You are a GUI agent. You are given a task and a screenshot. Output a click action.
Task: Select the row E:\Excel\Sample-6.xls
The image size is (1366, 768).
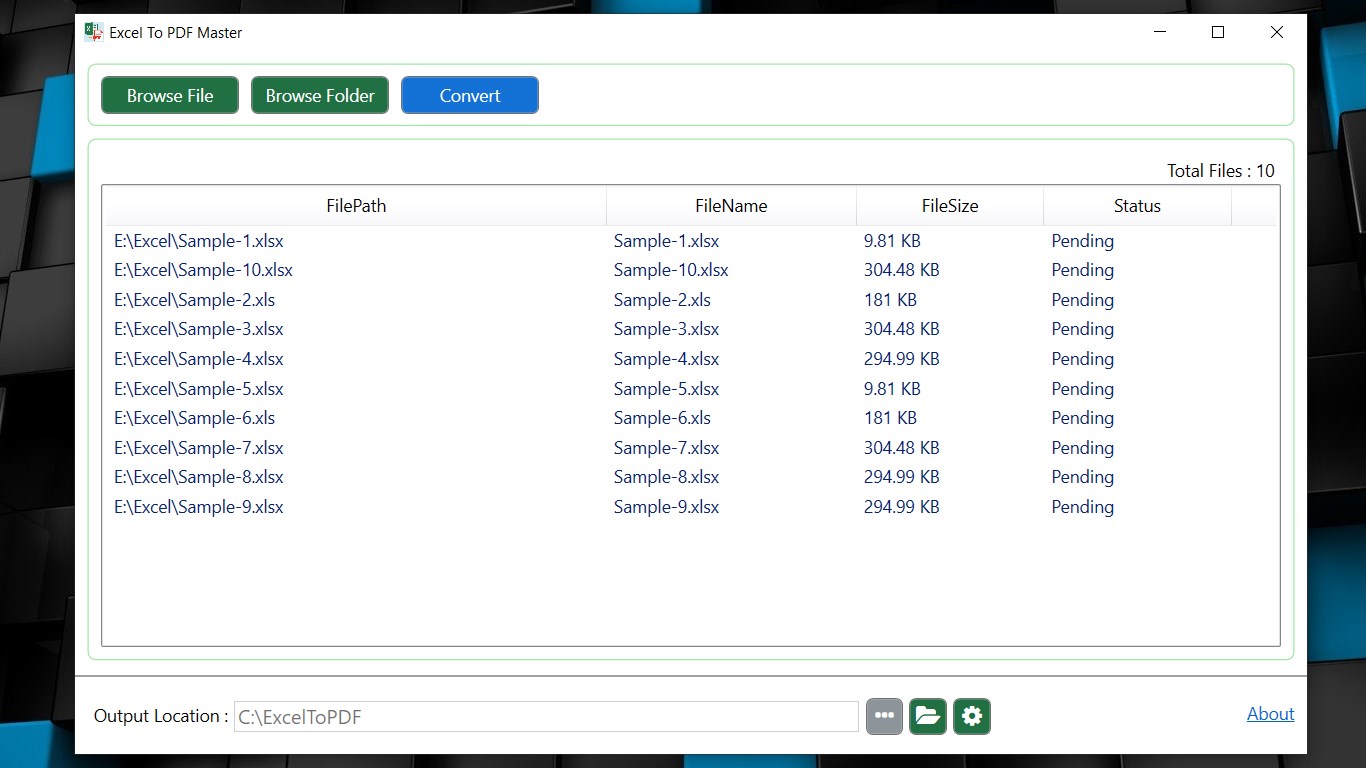[x=691, y=418]
